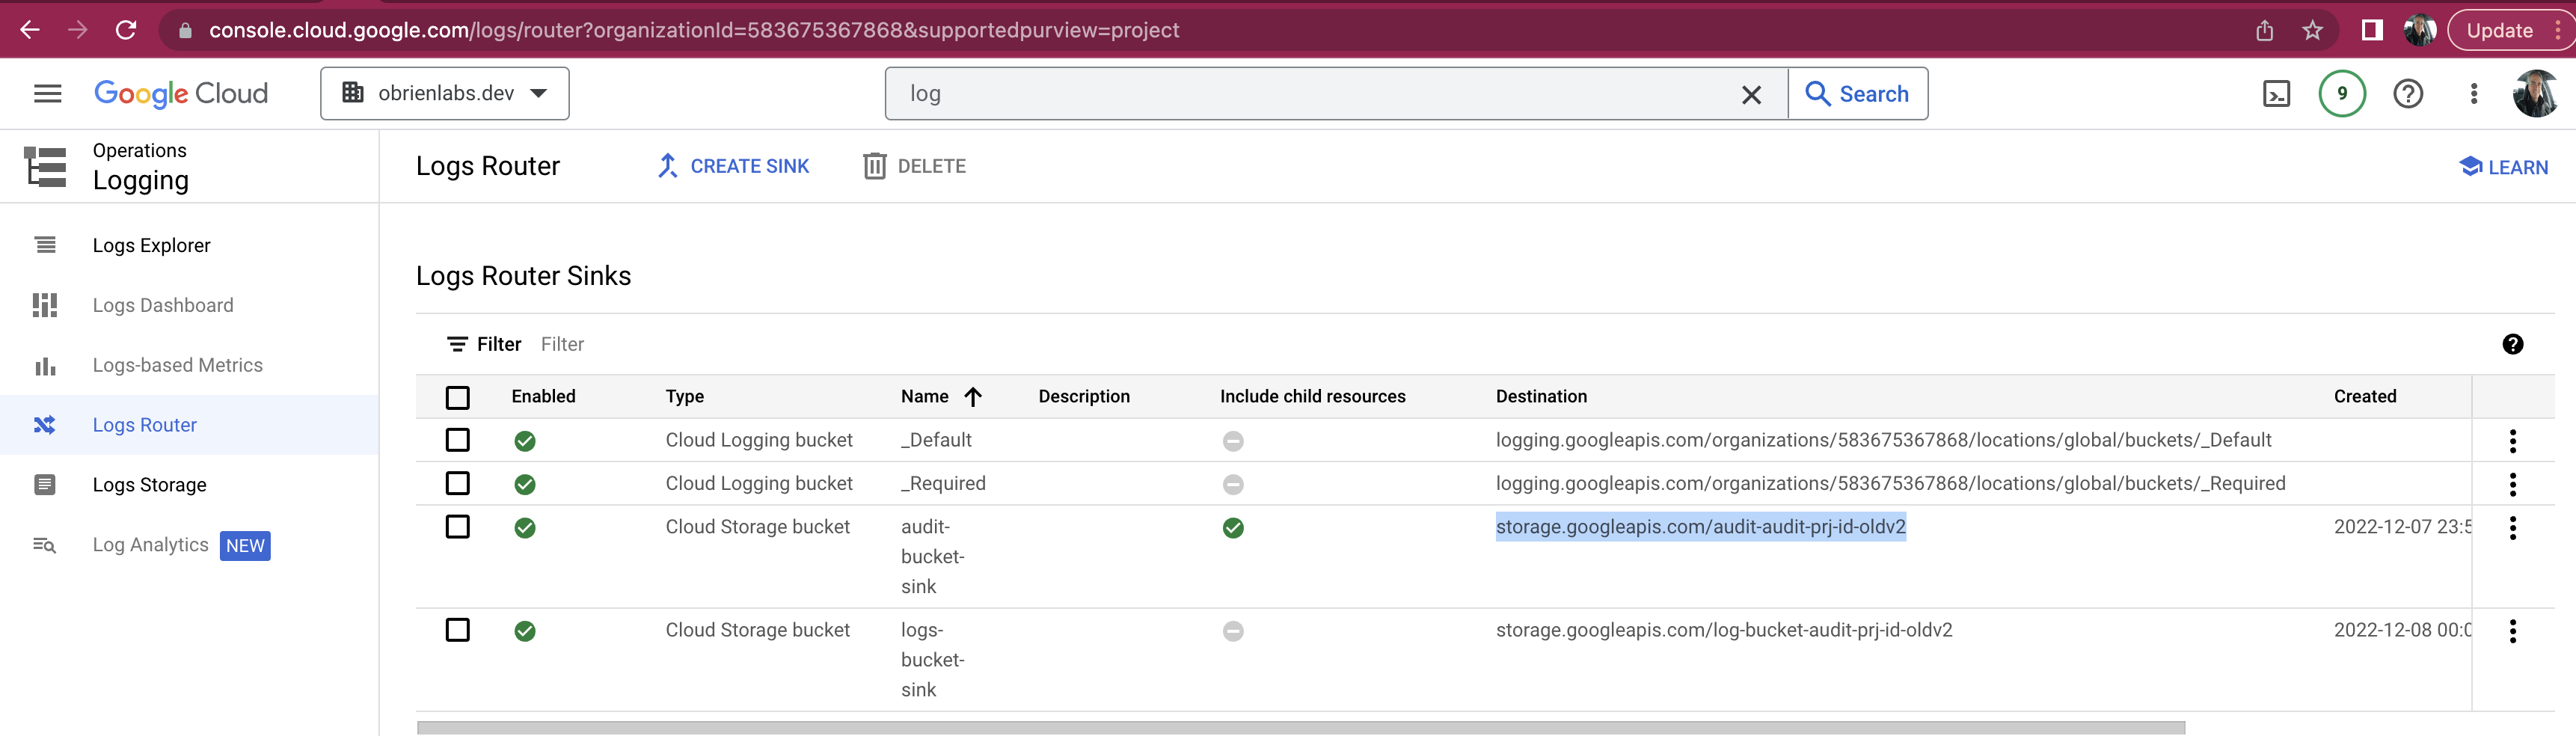Reload the page with the refresh icon
Viewport: 2576px width, 736px height.
click(126, 30)
